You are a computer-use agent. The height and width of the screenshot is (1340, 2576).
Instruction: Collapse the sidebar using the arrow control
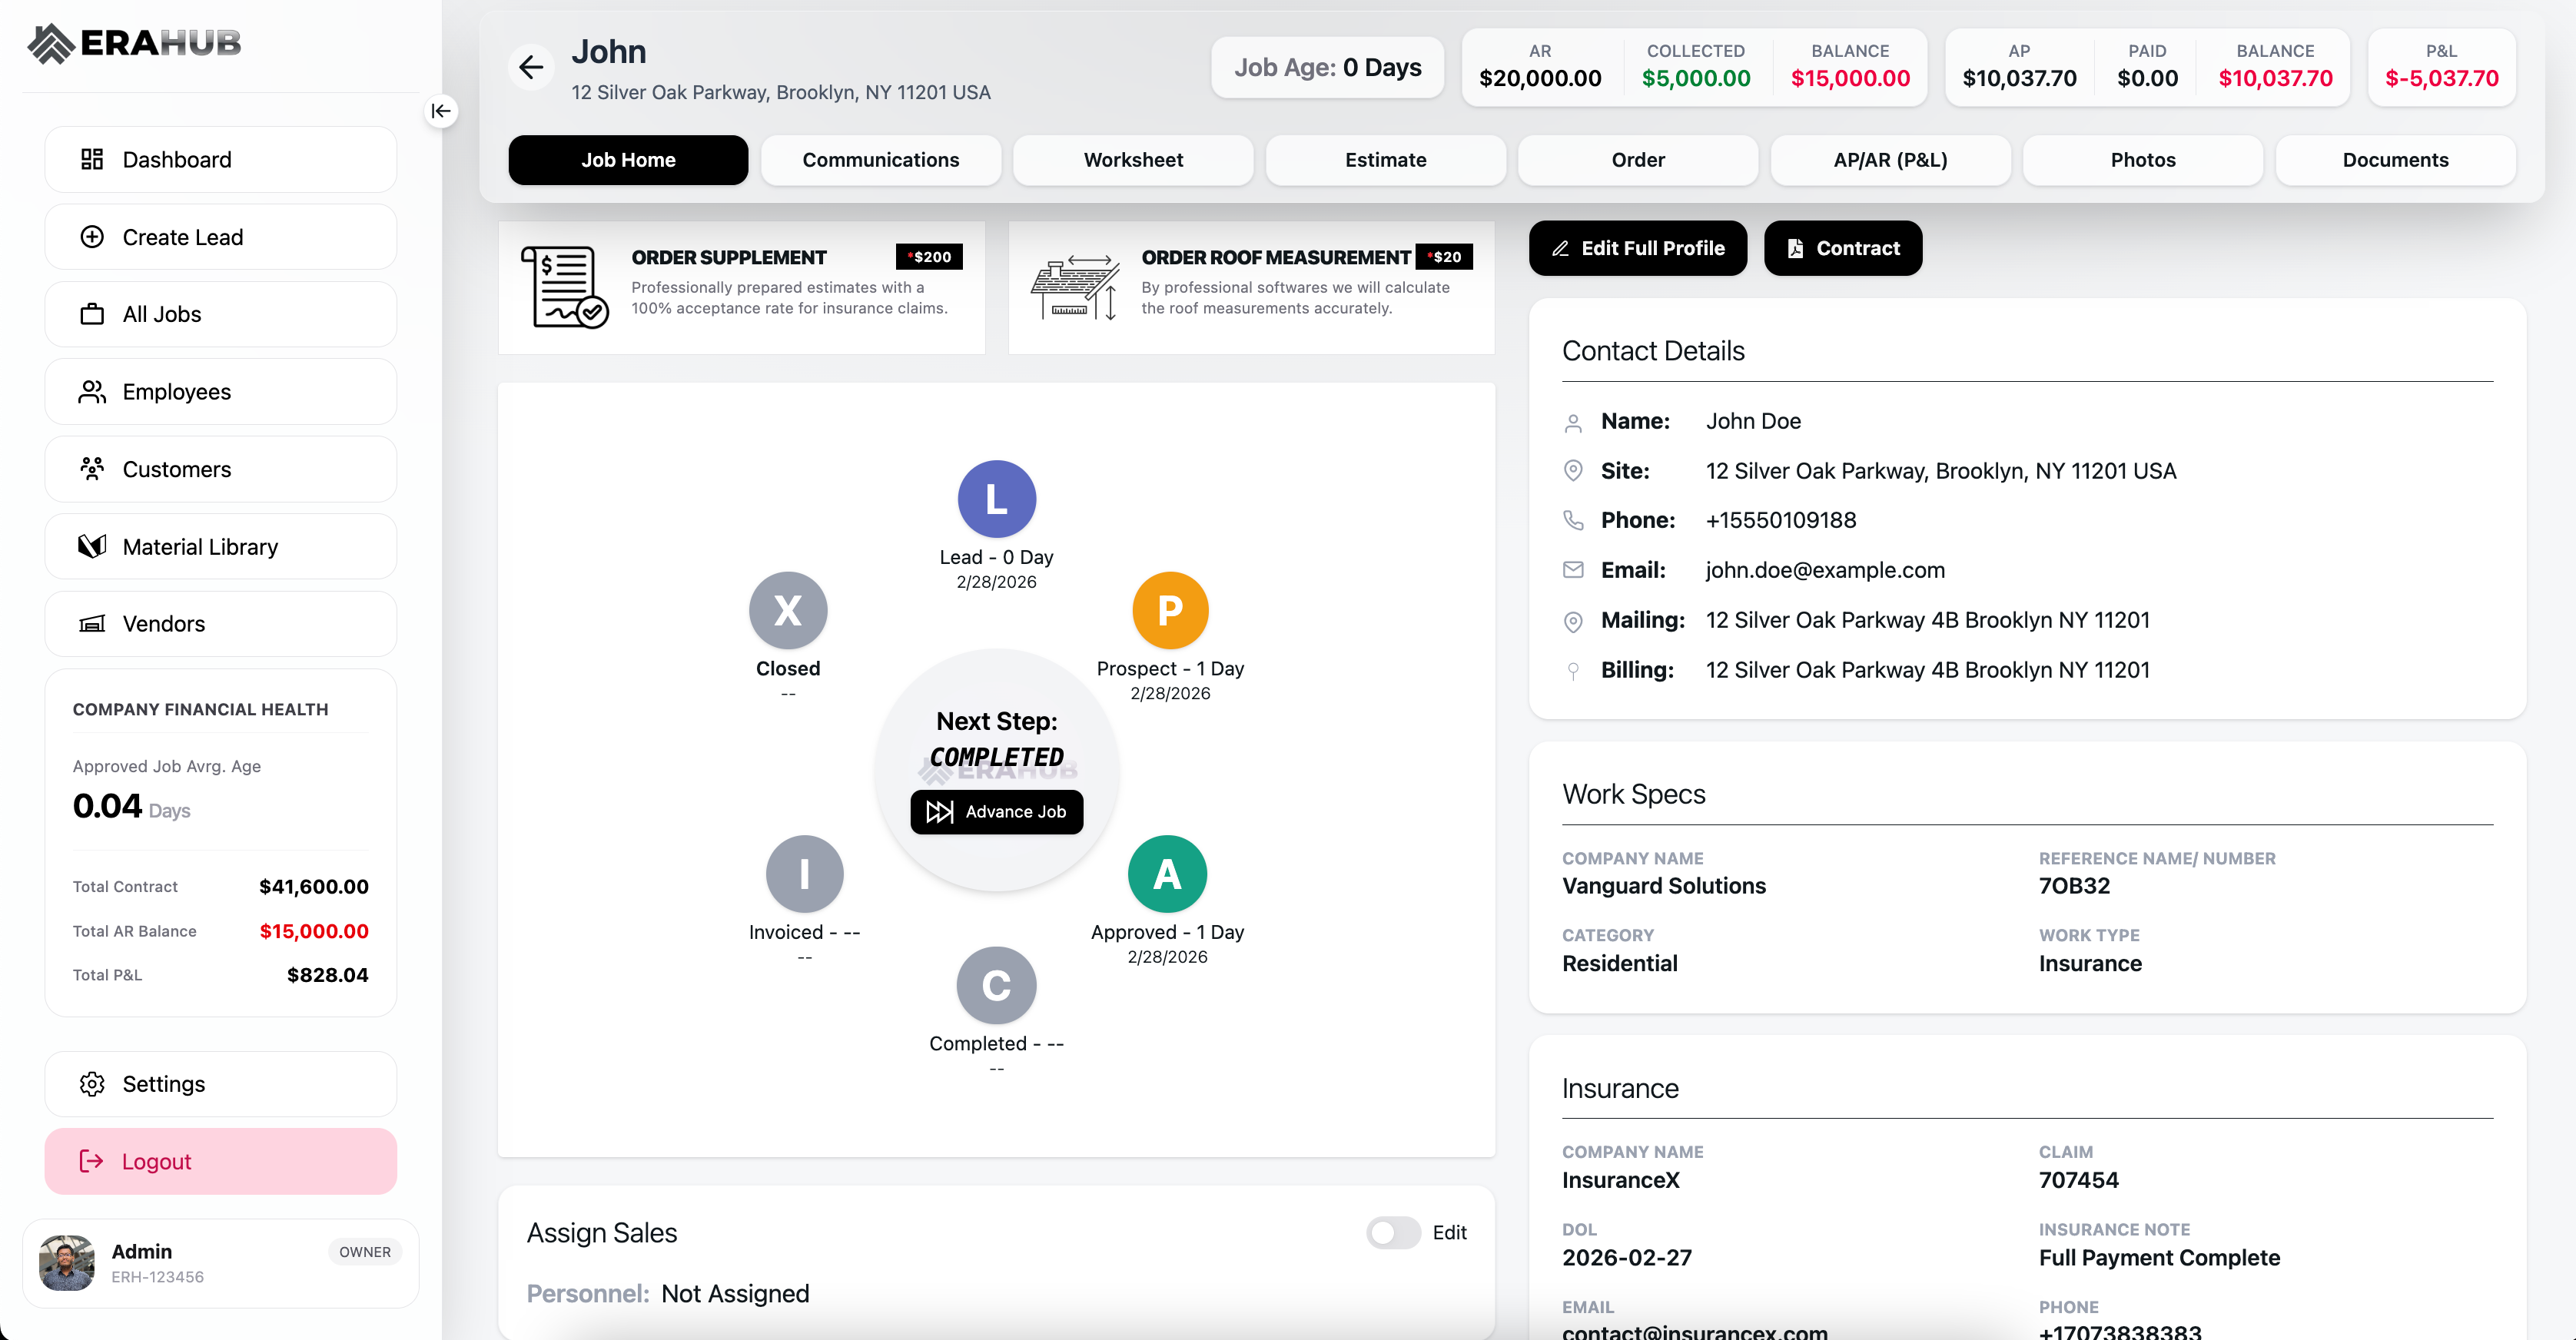tap(441, 111)
